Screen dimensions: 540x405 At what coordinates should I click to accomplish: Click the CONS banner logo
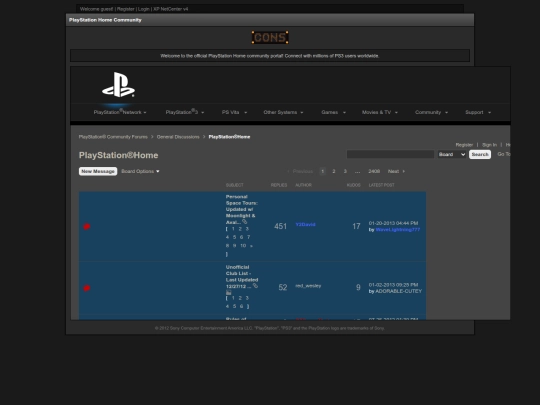(270, 37)
